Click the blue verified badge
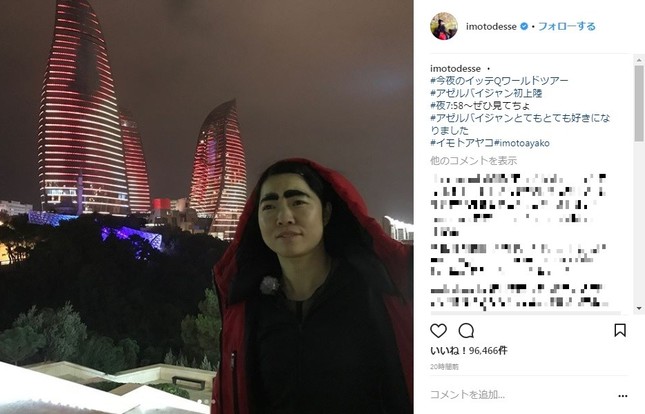This screenshot has height=414, width=645. [x=524, y=26]
